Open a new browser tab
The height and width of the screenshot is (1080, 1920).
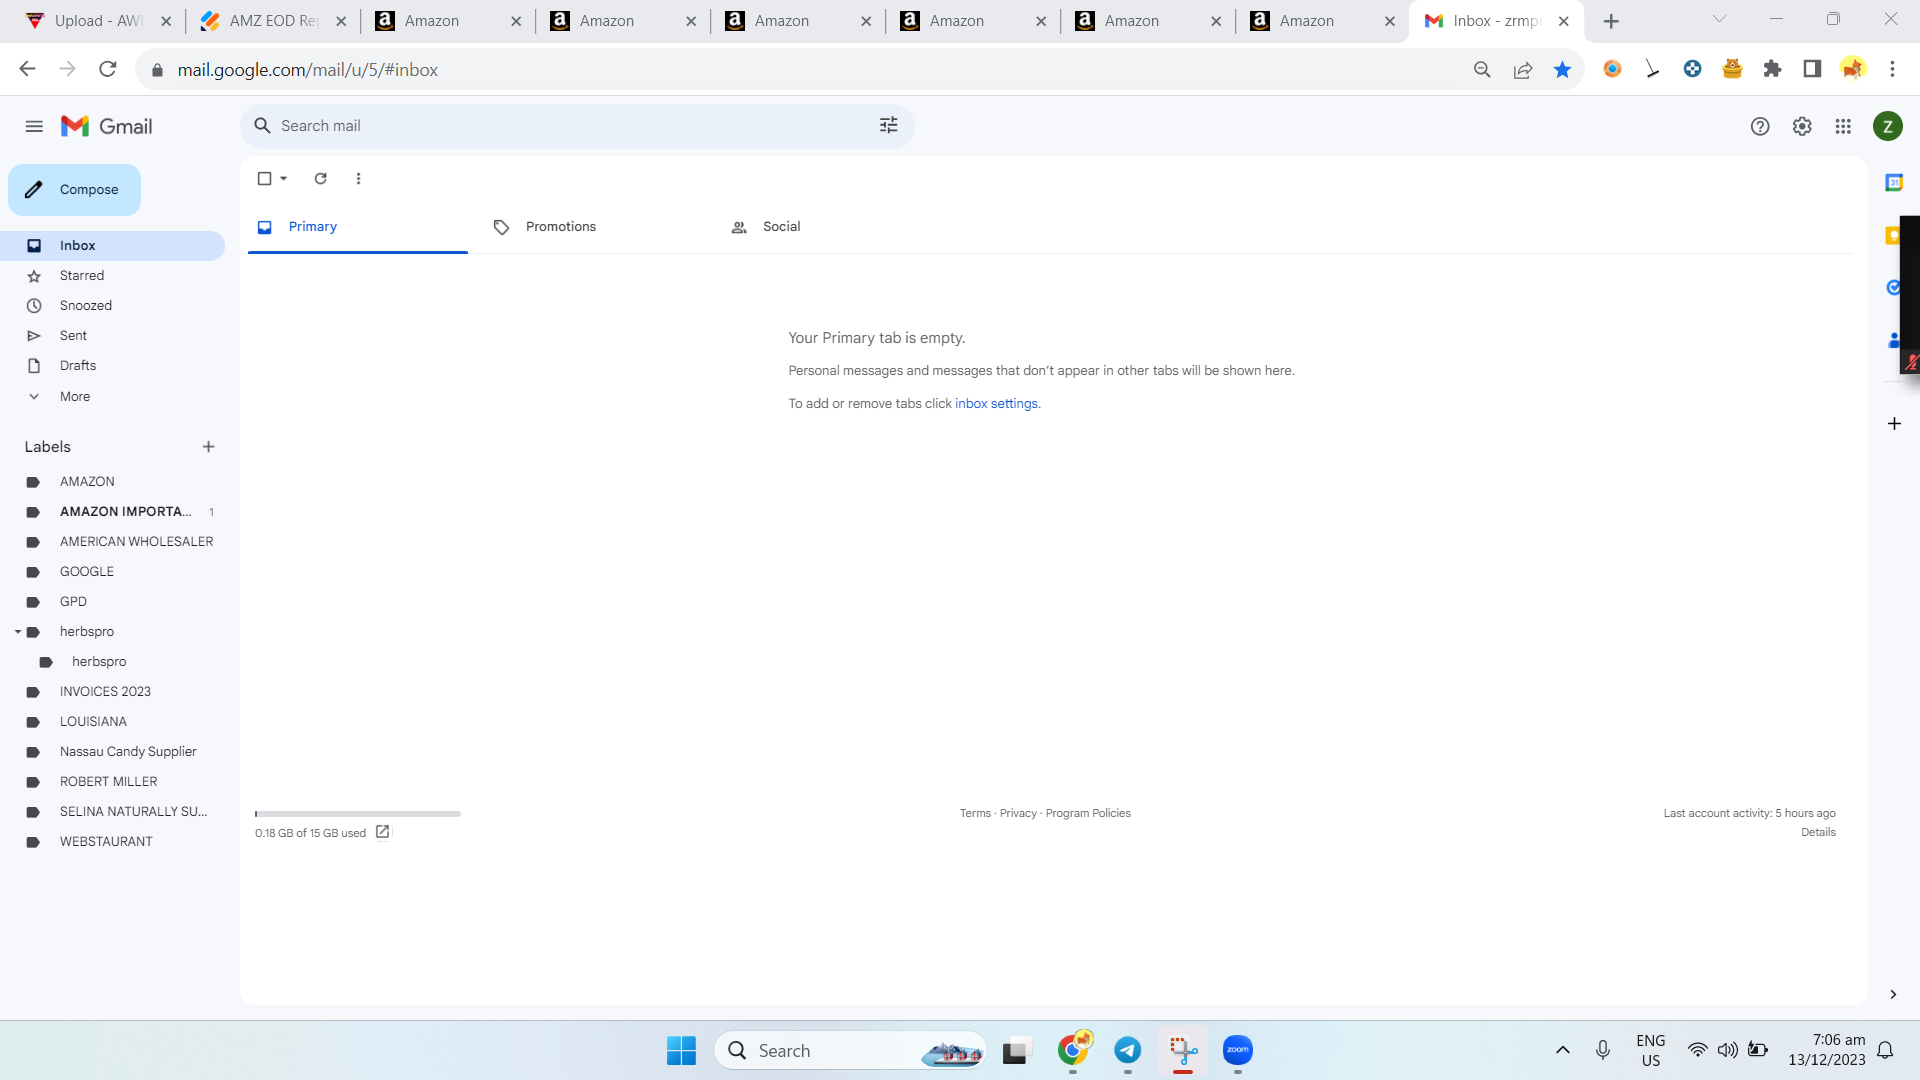pos(1611,21)
